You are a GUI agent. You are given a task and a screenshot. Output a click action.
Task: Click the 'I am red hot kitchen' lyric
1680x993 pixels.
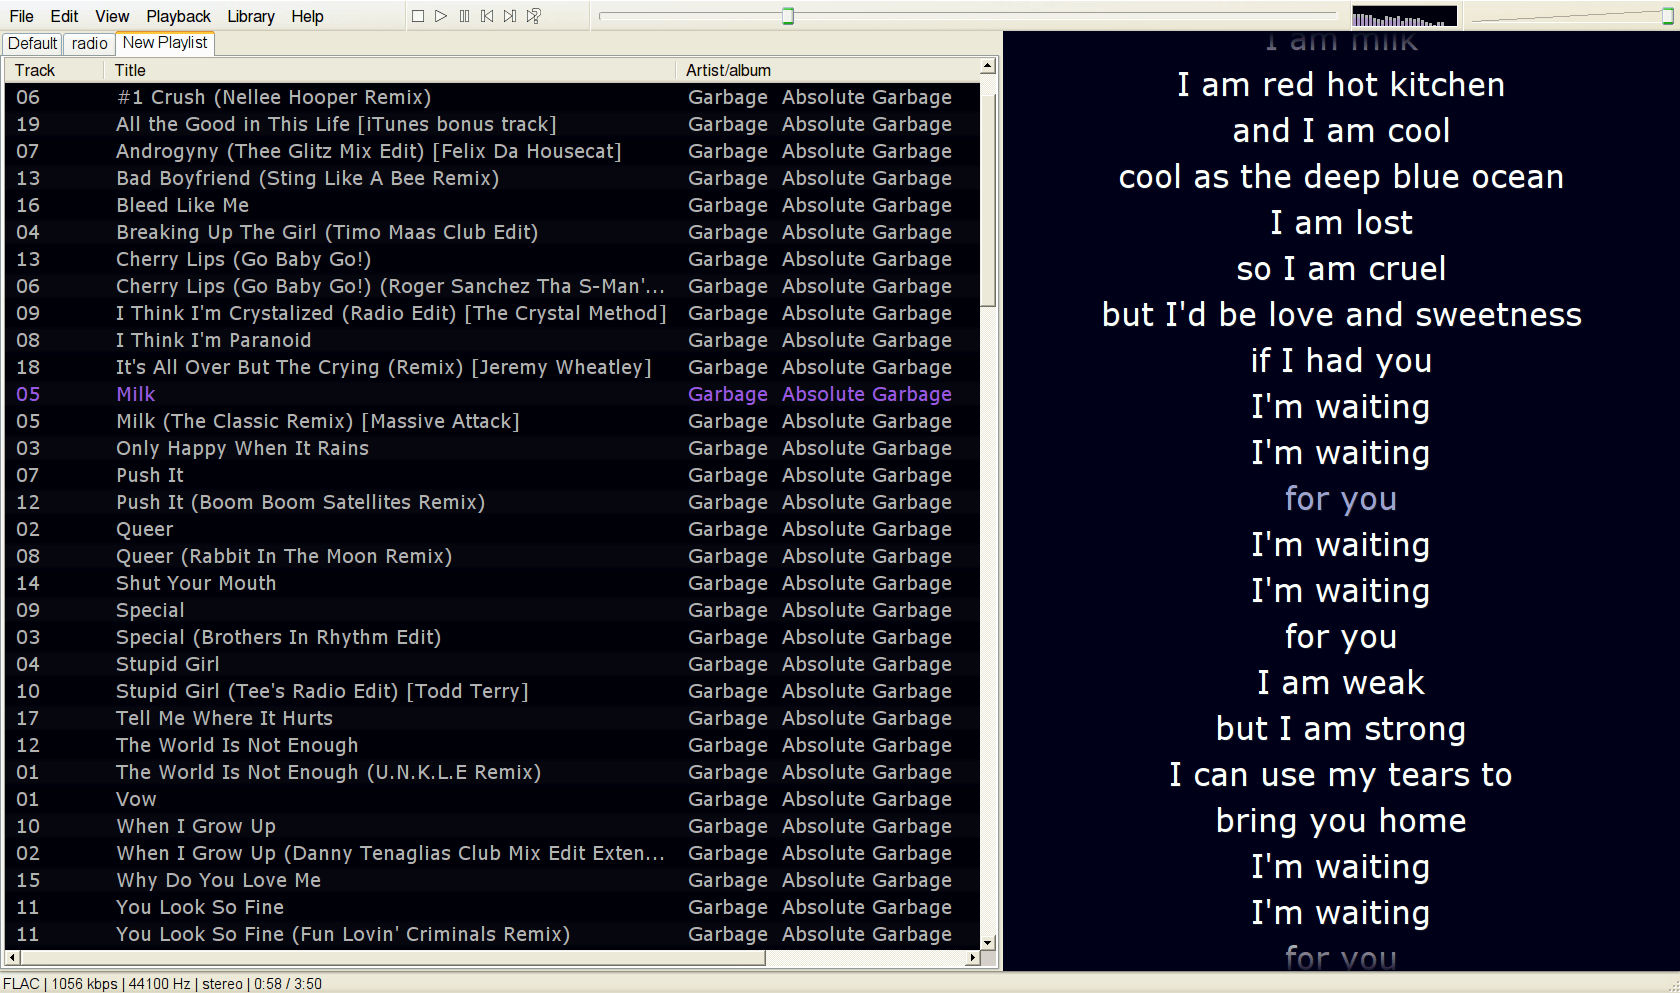[x=1341, y=85]
